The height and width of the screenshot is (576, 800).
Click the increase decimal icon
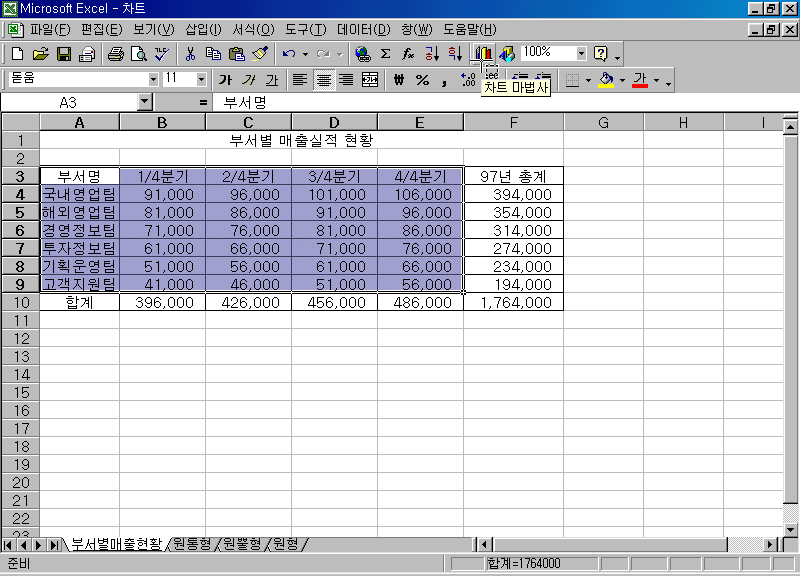point(468,80)
